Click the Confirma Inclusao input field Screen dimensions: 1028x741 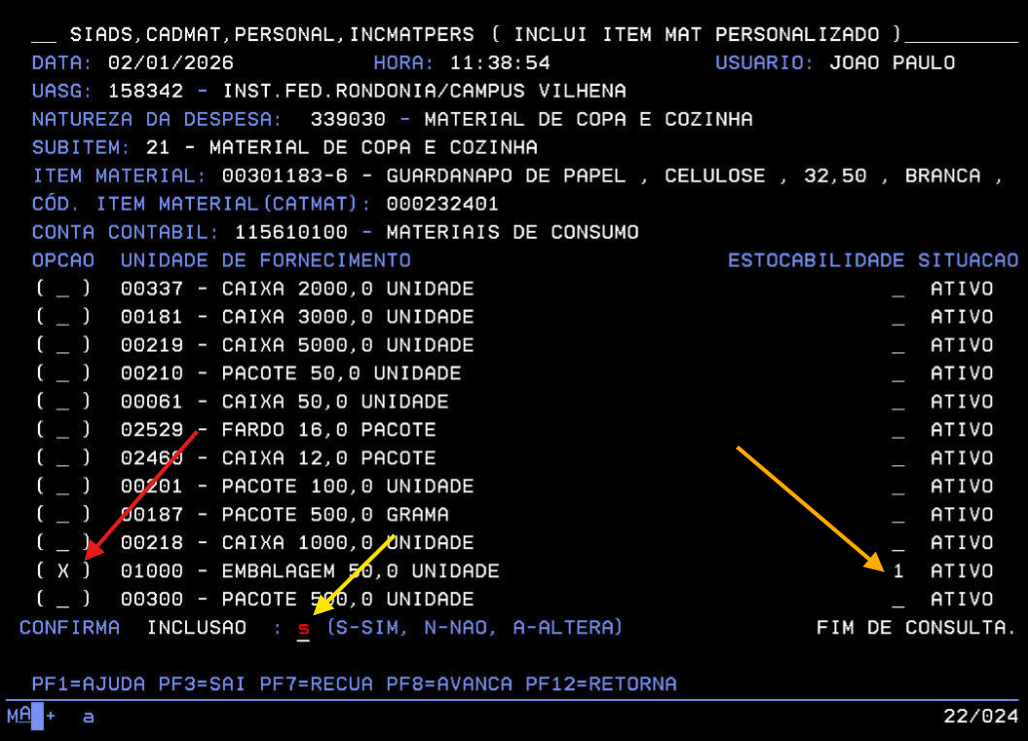click(x=303, y=628)
